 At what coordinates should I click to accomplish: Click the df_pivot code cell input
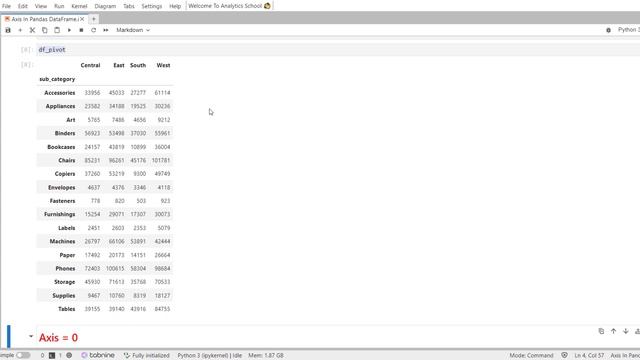(x=338, y=50)
